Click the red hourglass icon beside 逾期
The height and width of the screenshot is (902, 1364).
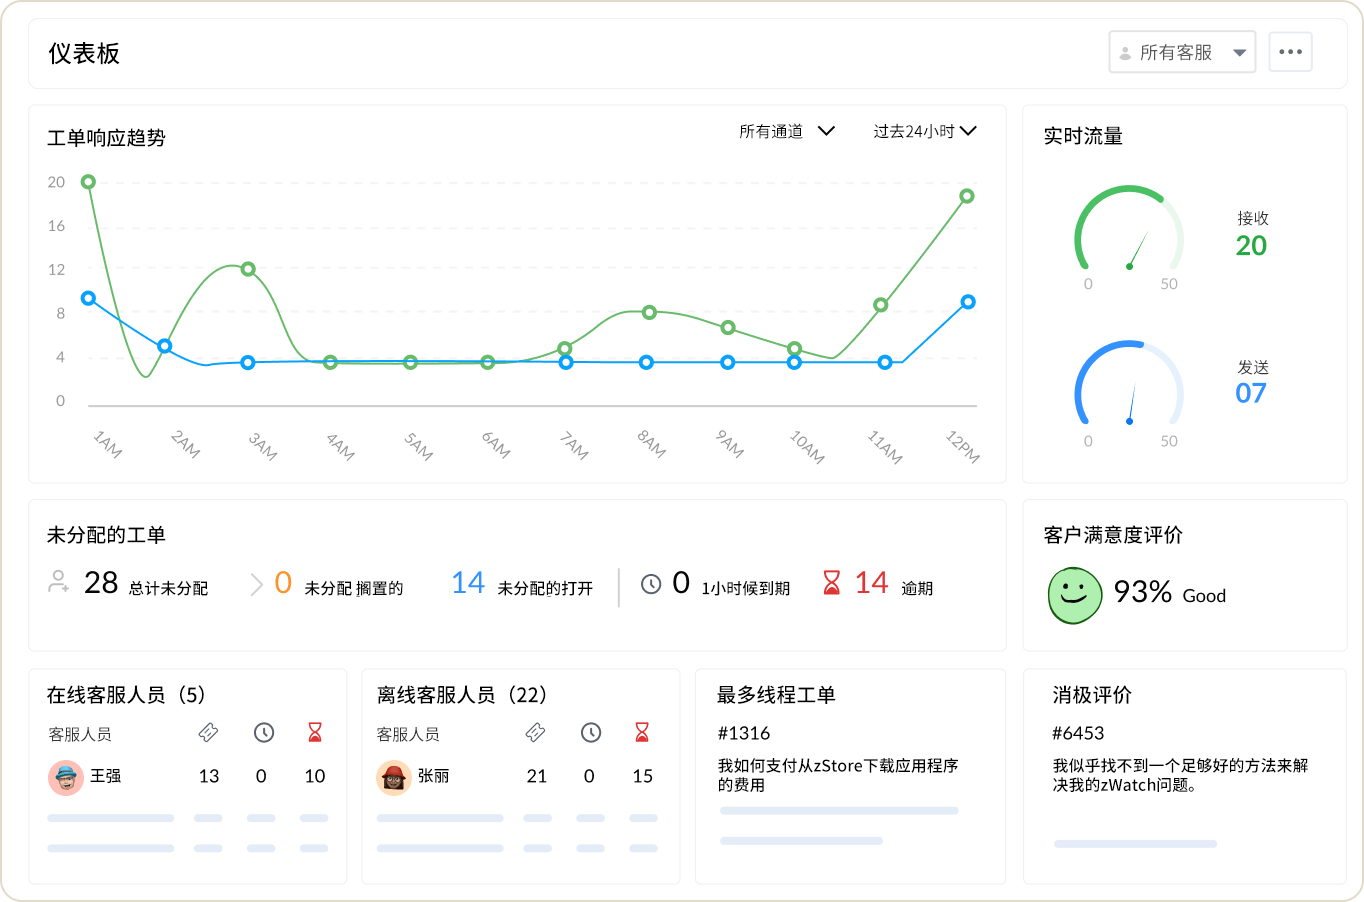831,582
